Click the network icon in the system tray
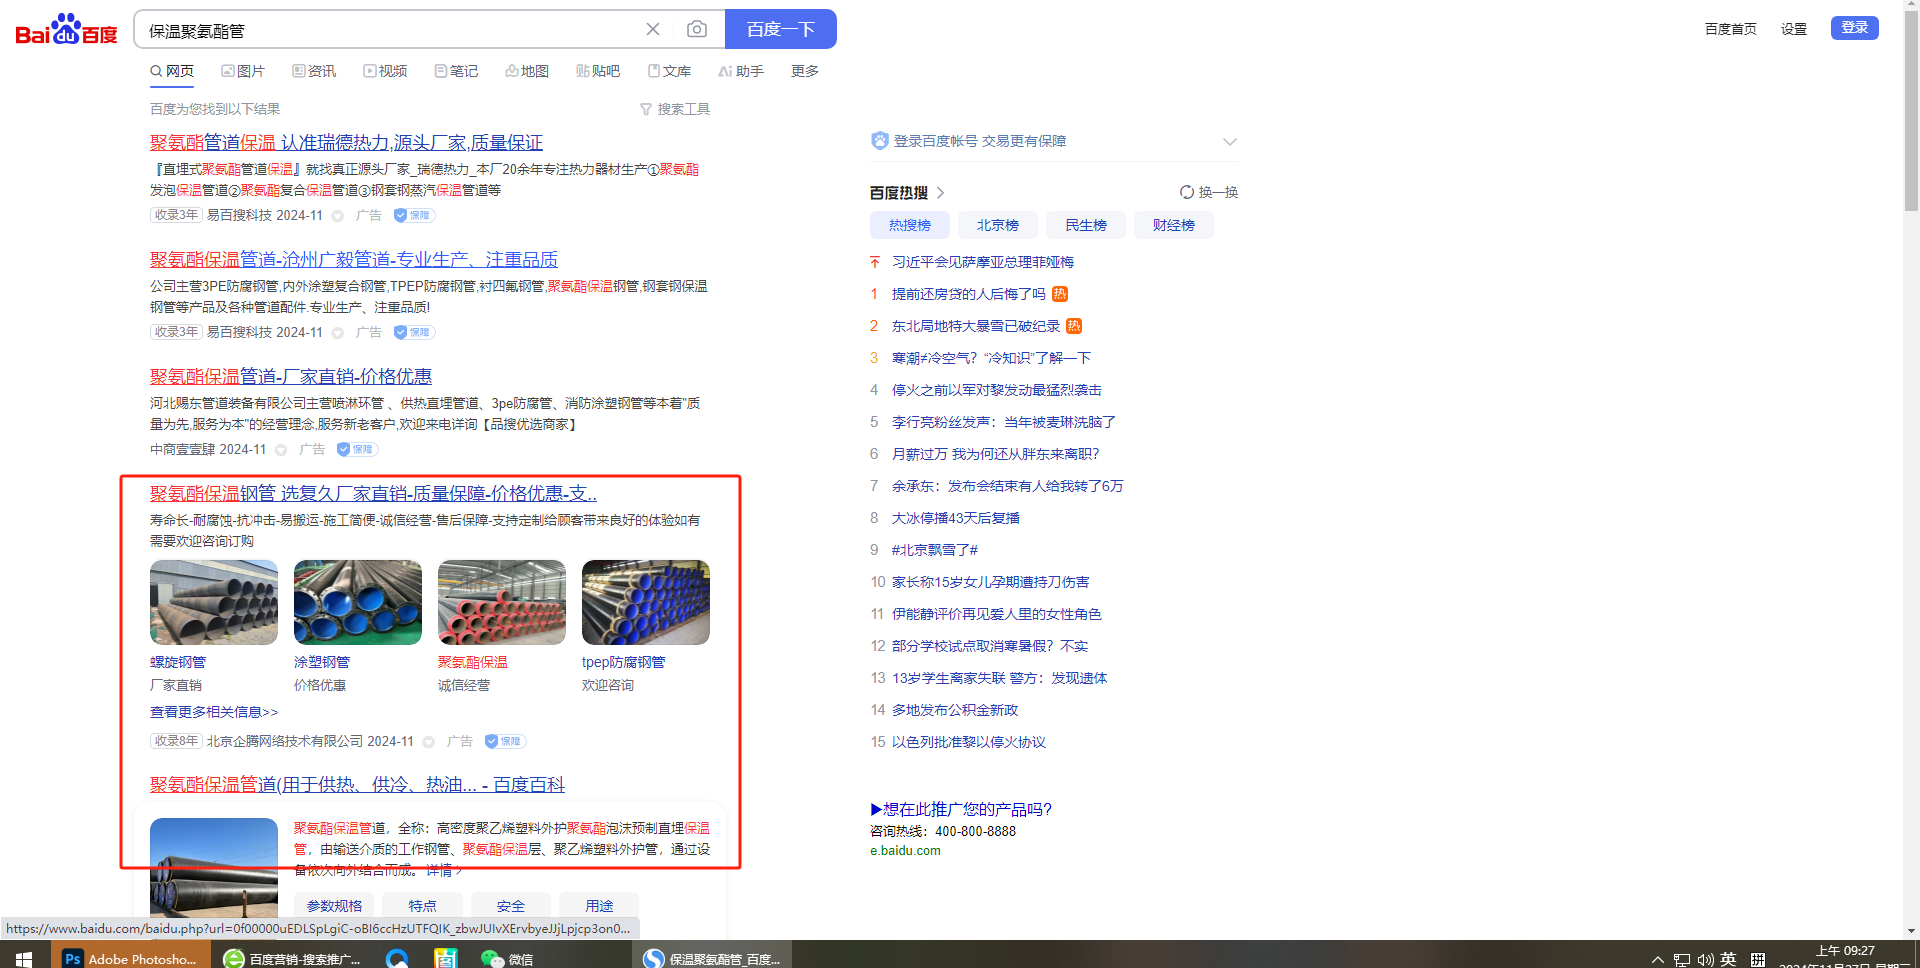1920x968 pixels. pyautogui.click(x=1682, y=960)
